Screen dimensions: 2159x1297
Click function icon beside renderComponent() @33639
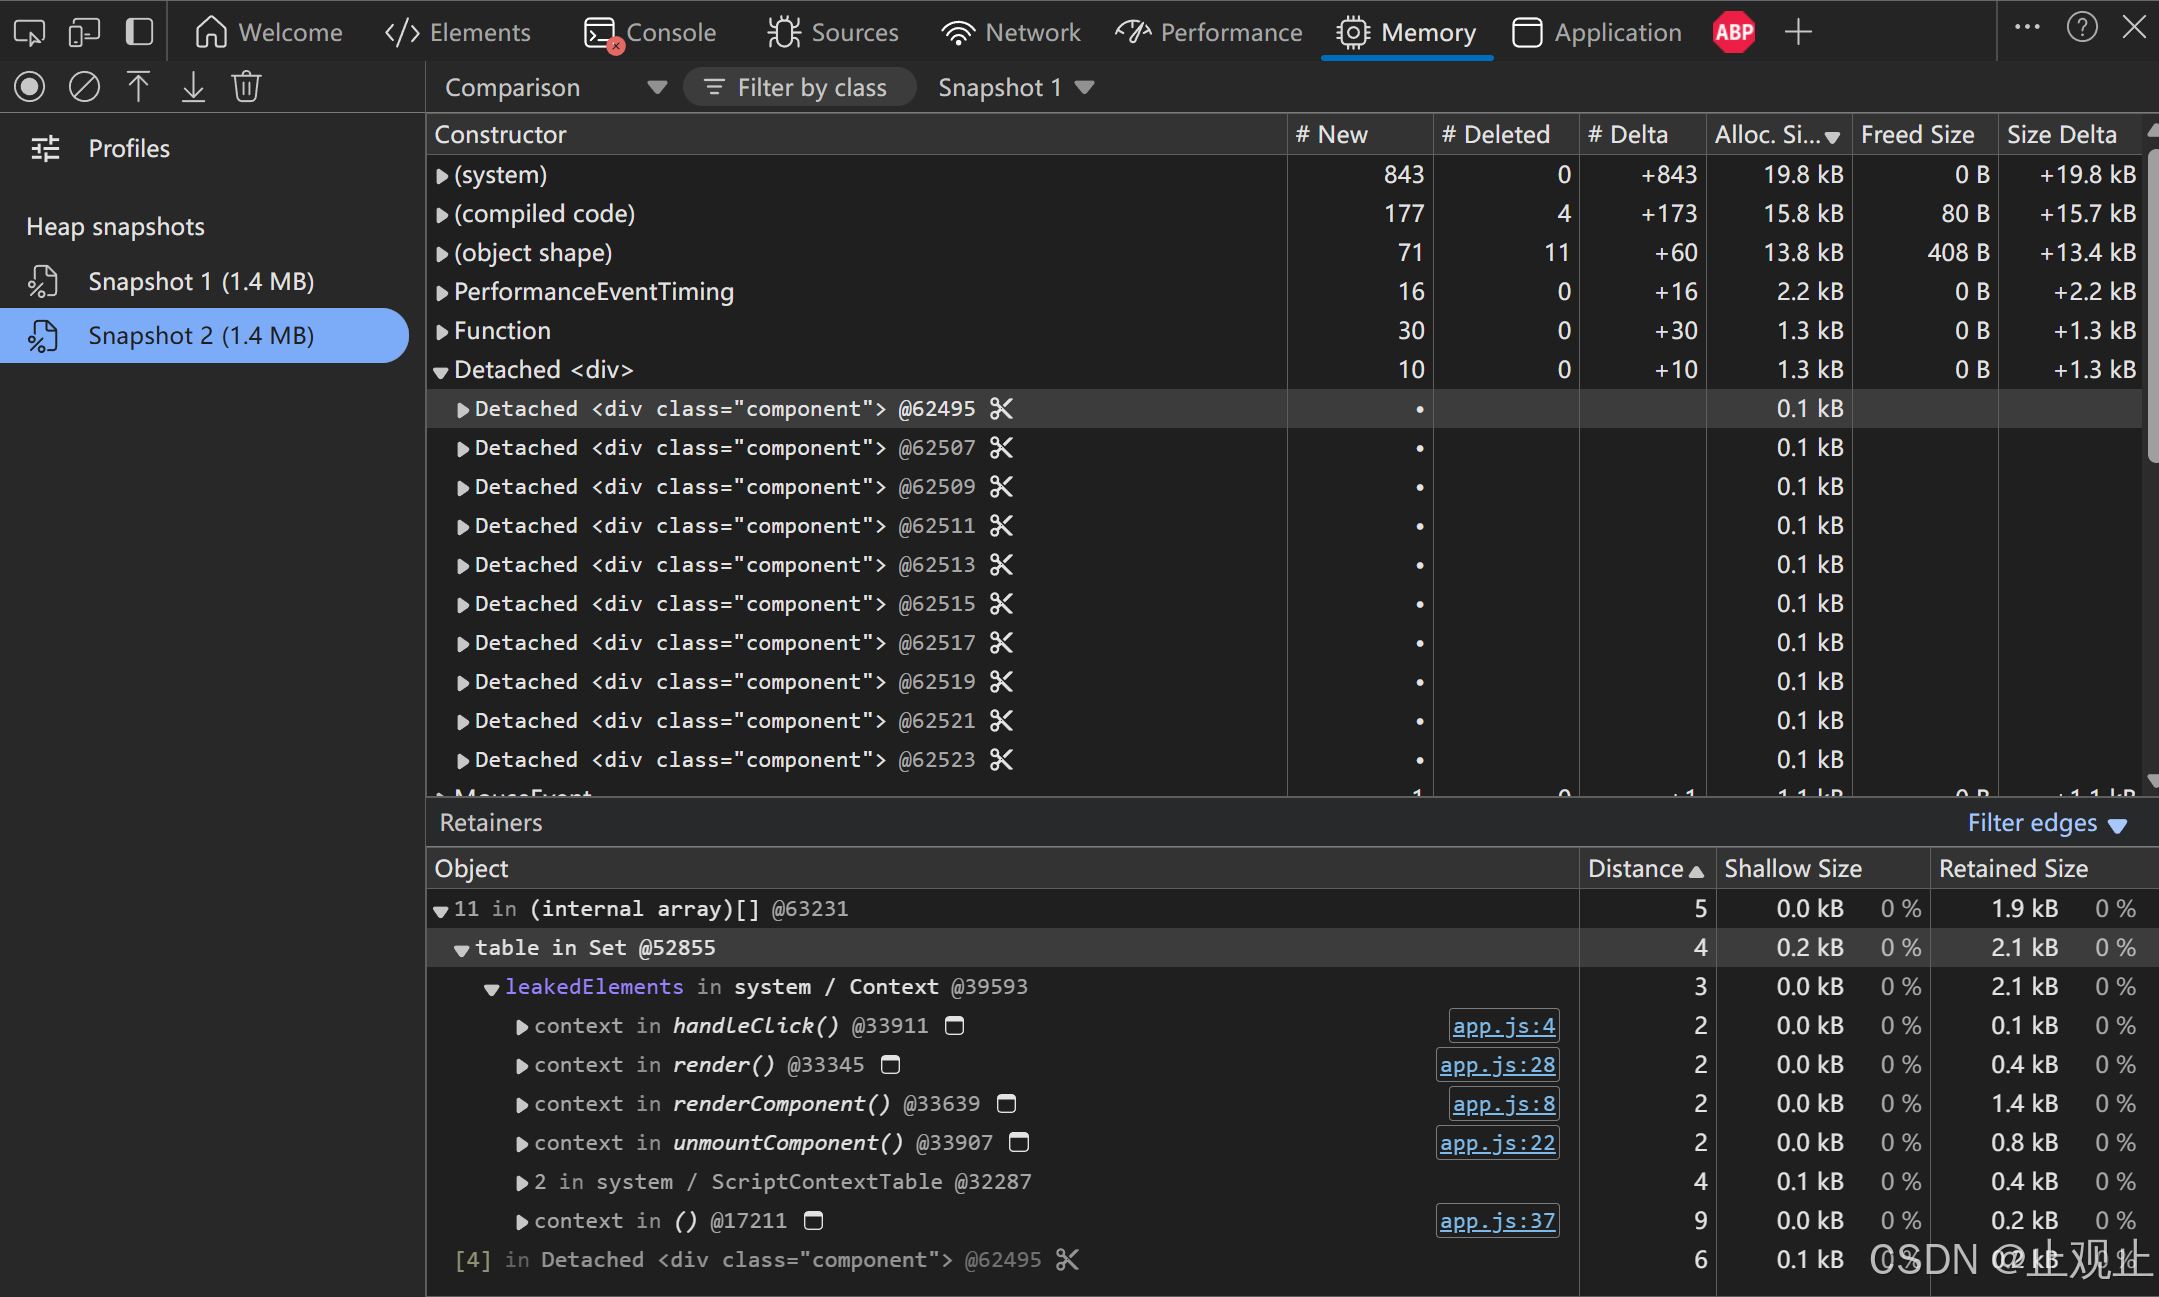click(1006, 1104)
